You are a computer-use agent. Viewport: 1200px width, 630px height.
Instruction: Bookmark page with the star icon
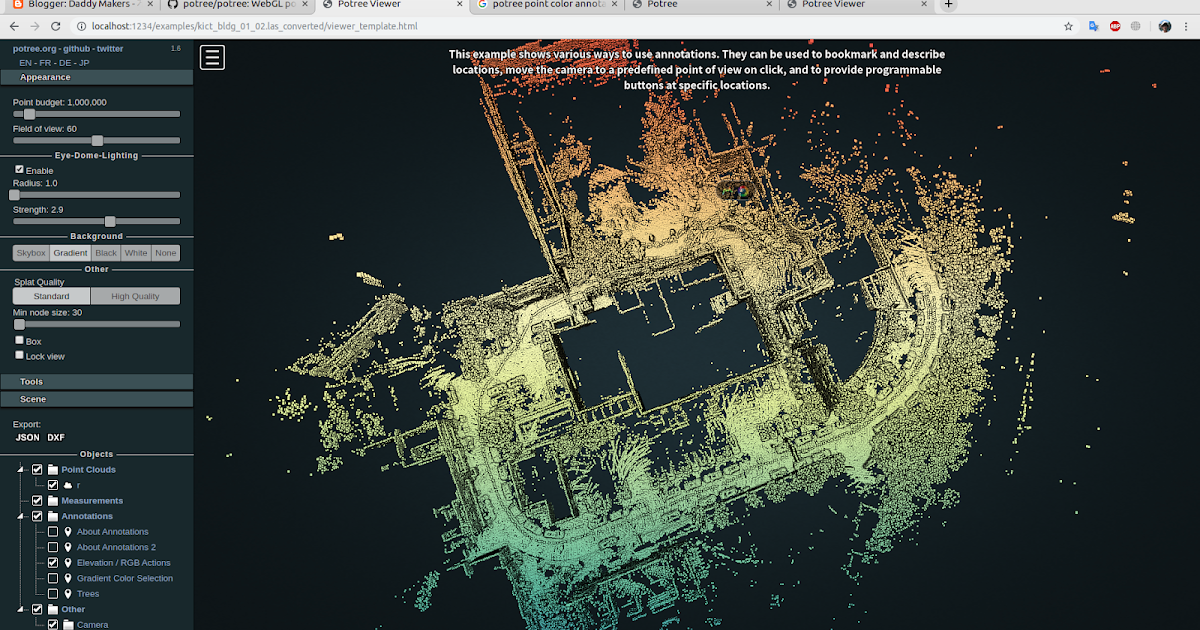pos(1069,26)
